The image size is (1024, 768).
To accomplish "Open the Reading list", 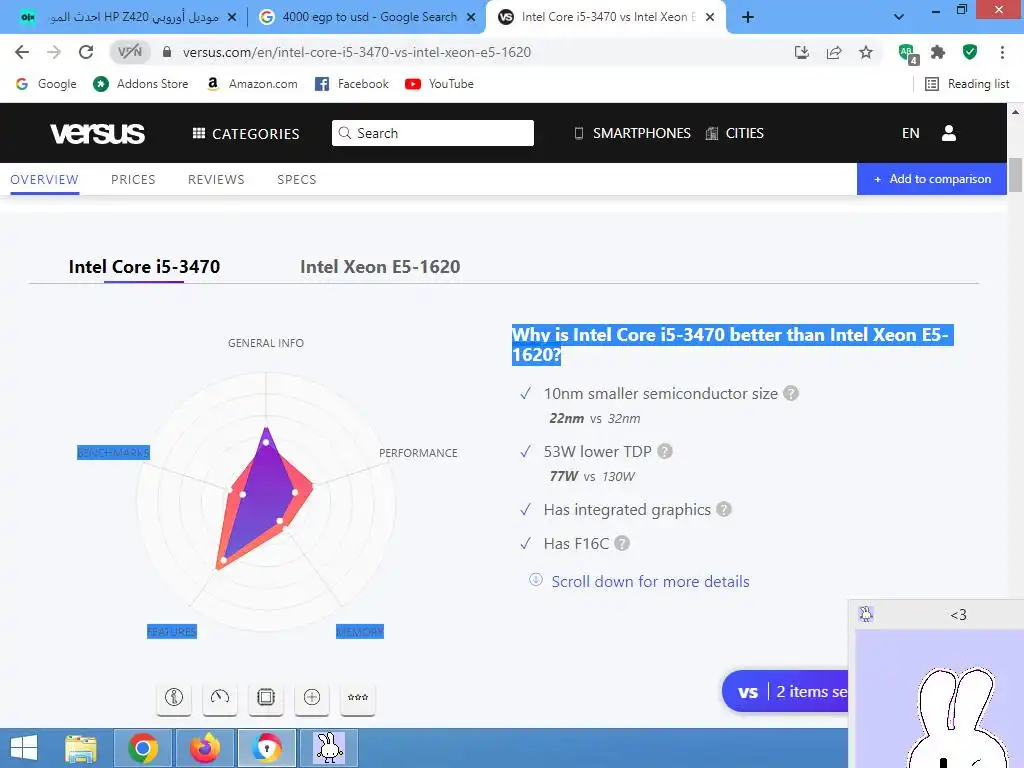I will tap(967, 84).
